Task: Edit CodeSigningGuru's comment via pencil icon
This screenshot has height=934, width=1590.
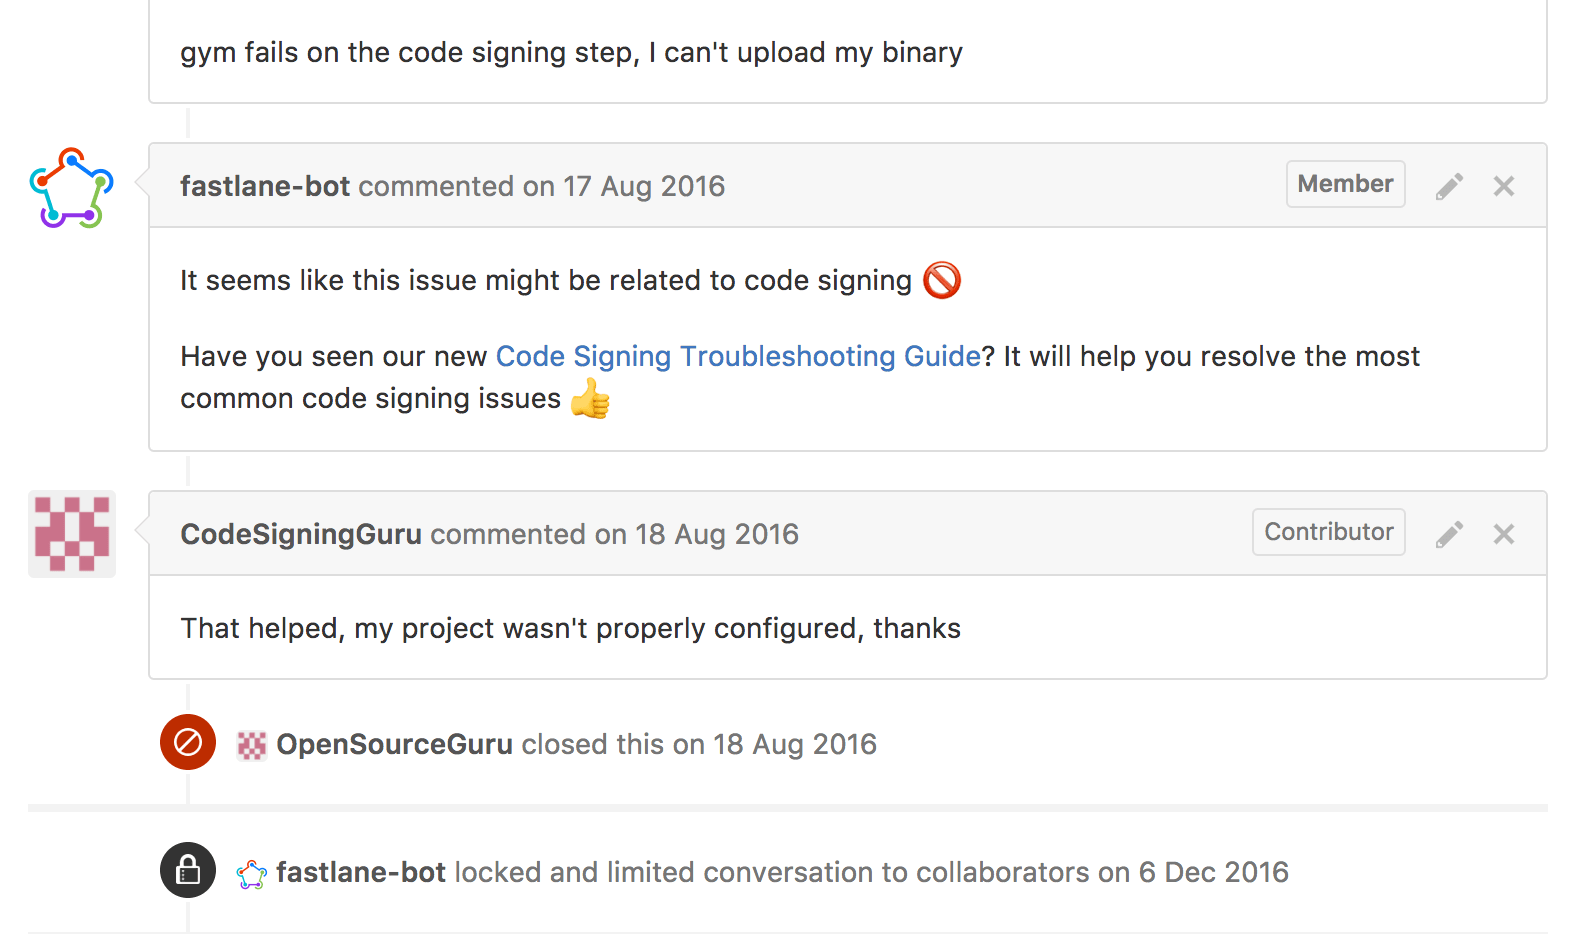Action: [1449, 534]
